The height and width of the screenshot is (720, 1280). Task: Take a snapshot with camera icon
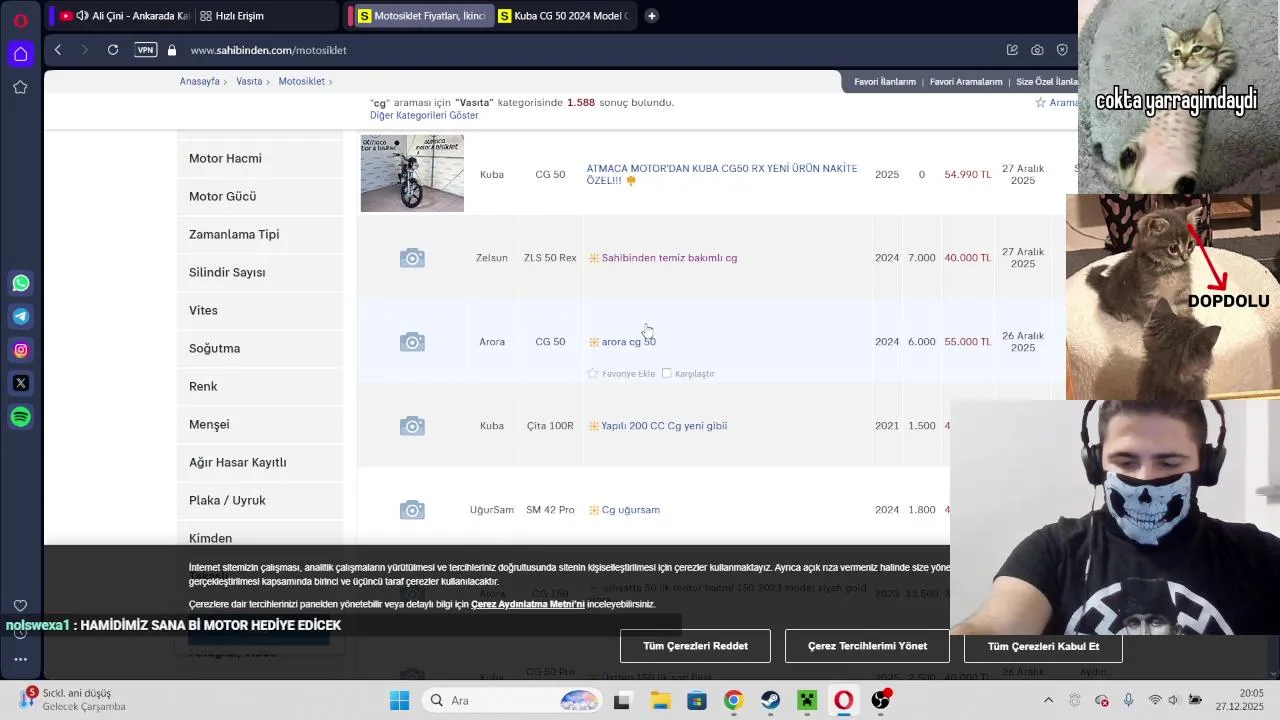pos(1037,50)
